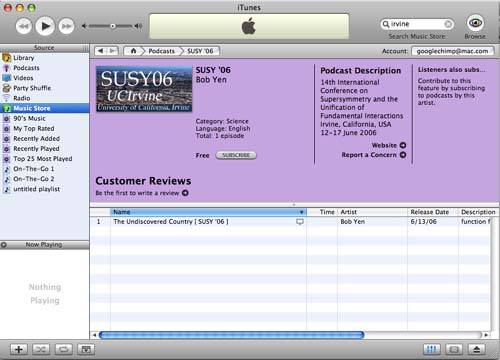Screen dimensions: 500x360
Task: Open Podcasts in the breadcrumb path
Action: coord(162,51)
